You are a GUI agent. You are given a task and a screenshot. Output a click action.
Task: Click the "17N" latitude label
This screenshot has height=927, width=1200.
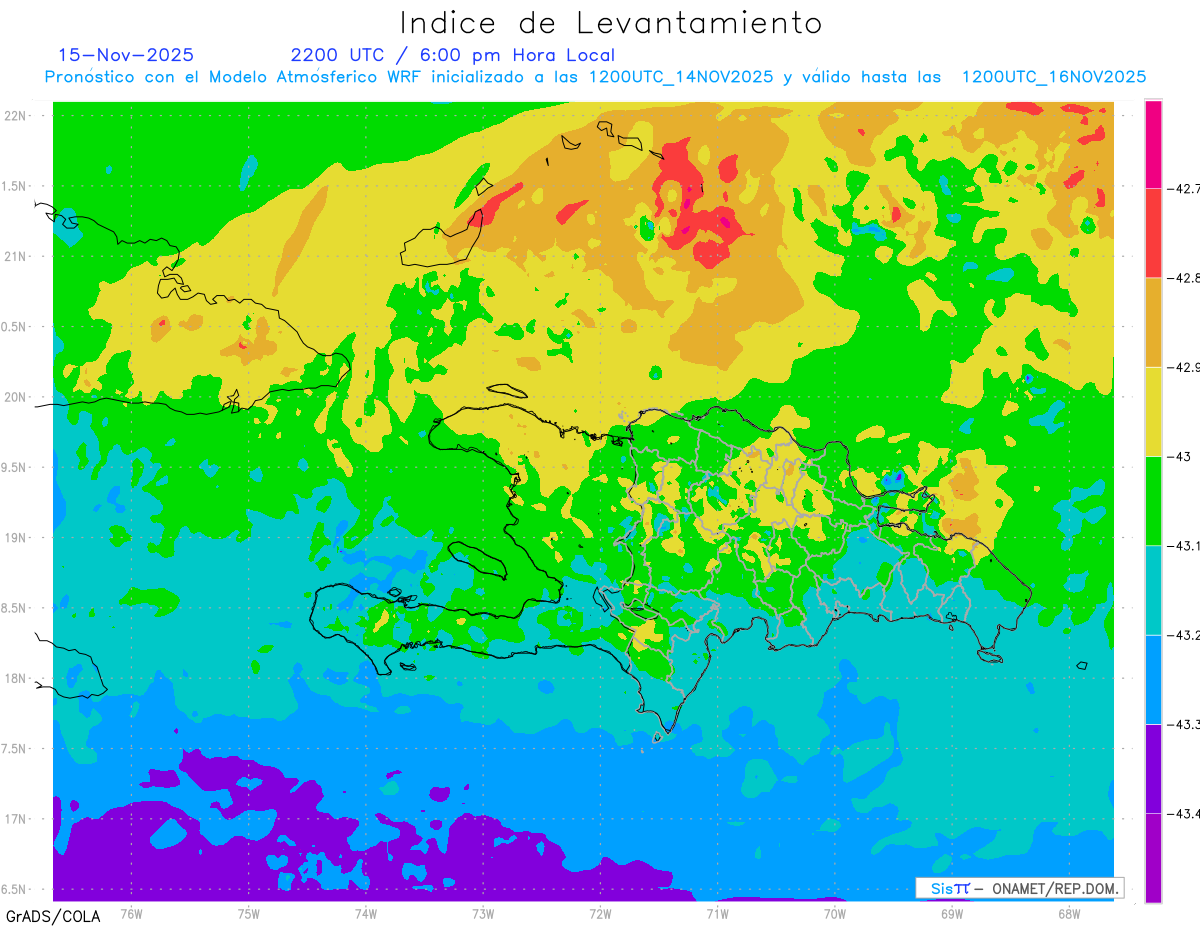tap(17, 819)
